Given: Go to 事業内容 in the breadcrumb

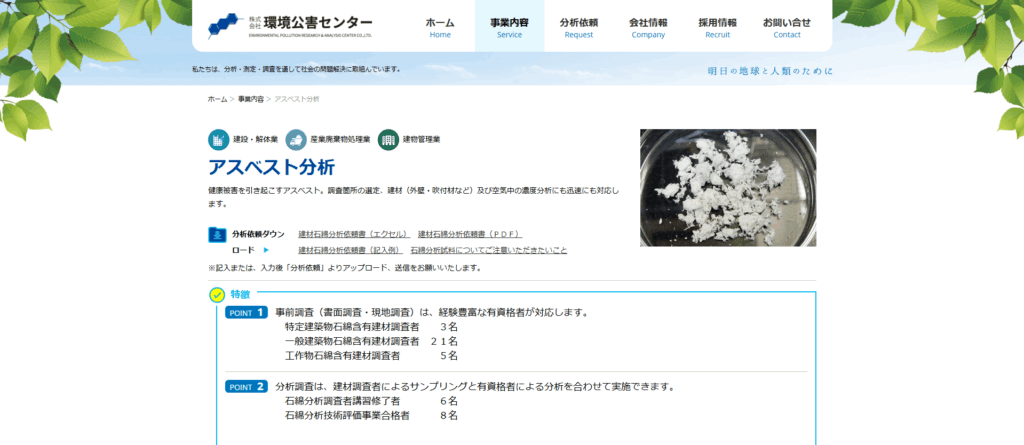Looking at the screenshot, I should [251, 99].
